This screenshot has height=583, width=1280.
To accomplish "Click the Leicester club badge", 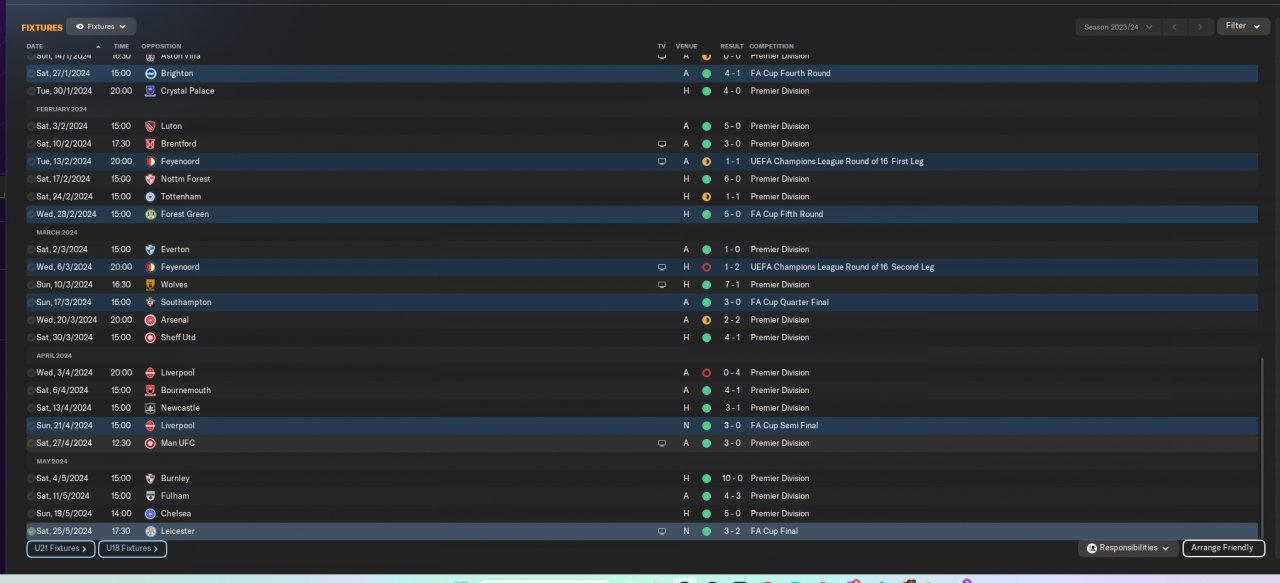I will point(150,531).
